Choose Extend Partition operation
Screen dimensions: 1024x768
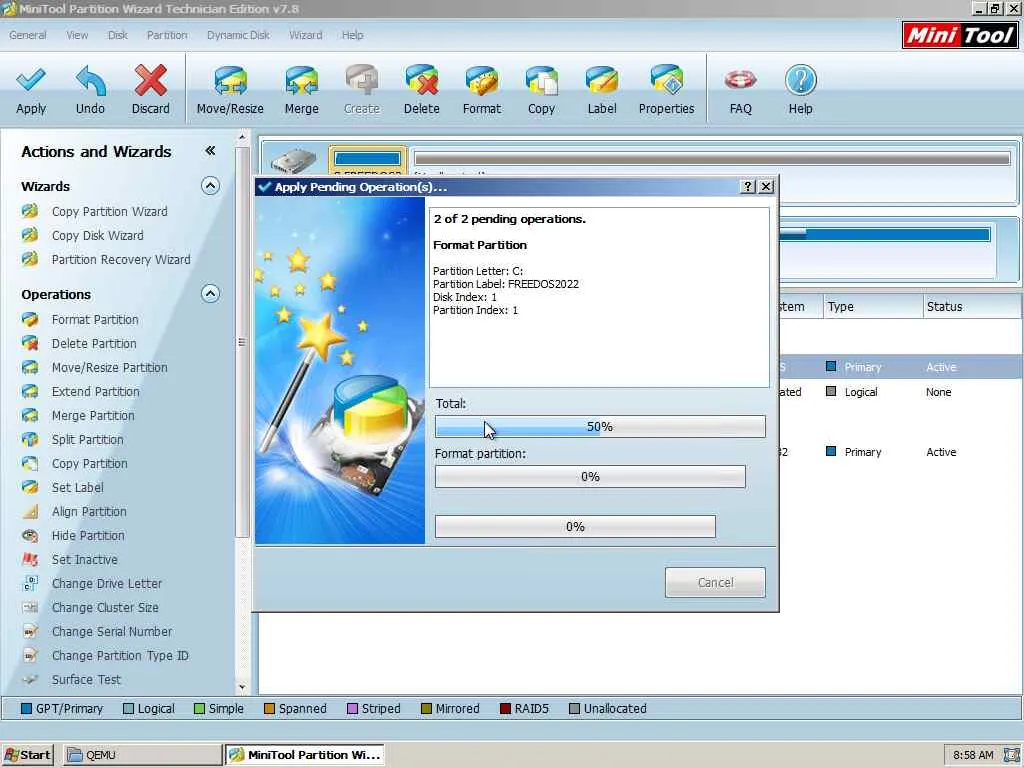click(x=95, y=392)
